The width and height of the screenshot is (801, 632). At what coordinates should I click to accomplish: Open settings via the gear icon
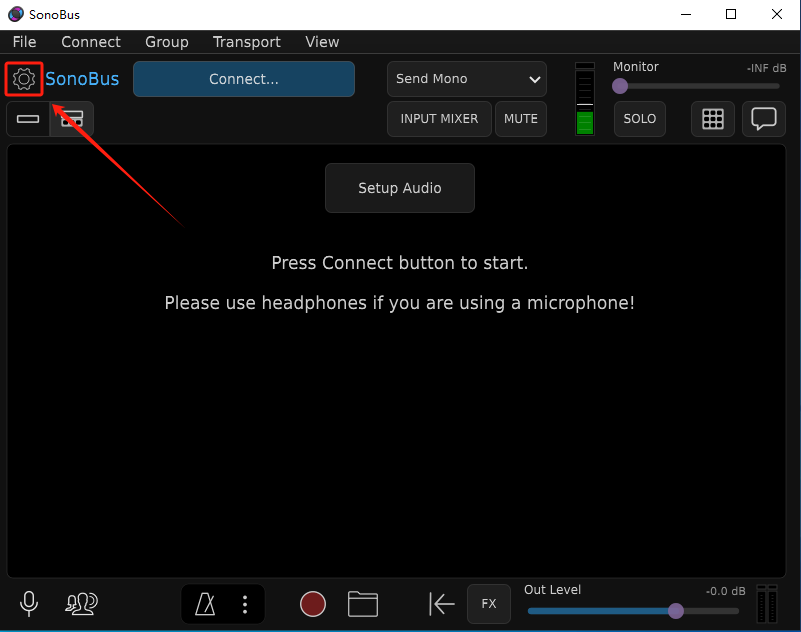(24, 79)
